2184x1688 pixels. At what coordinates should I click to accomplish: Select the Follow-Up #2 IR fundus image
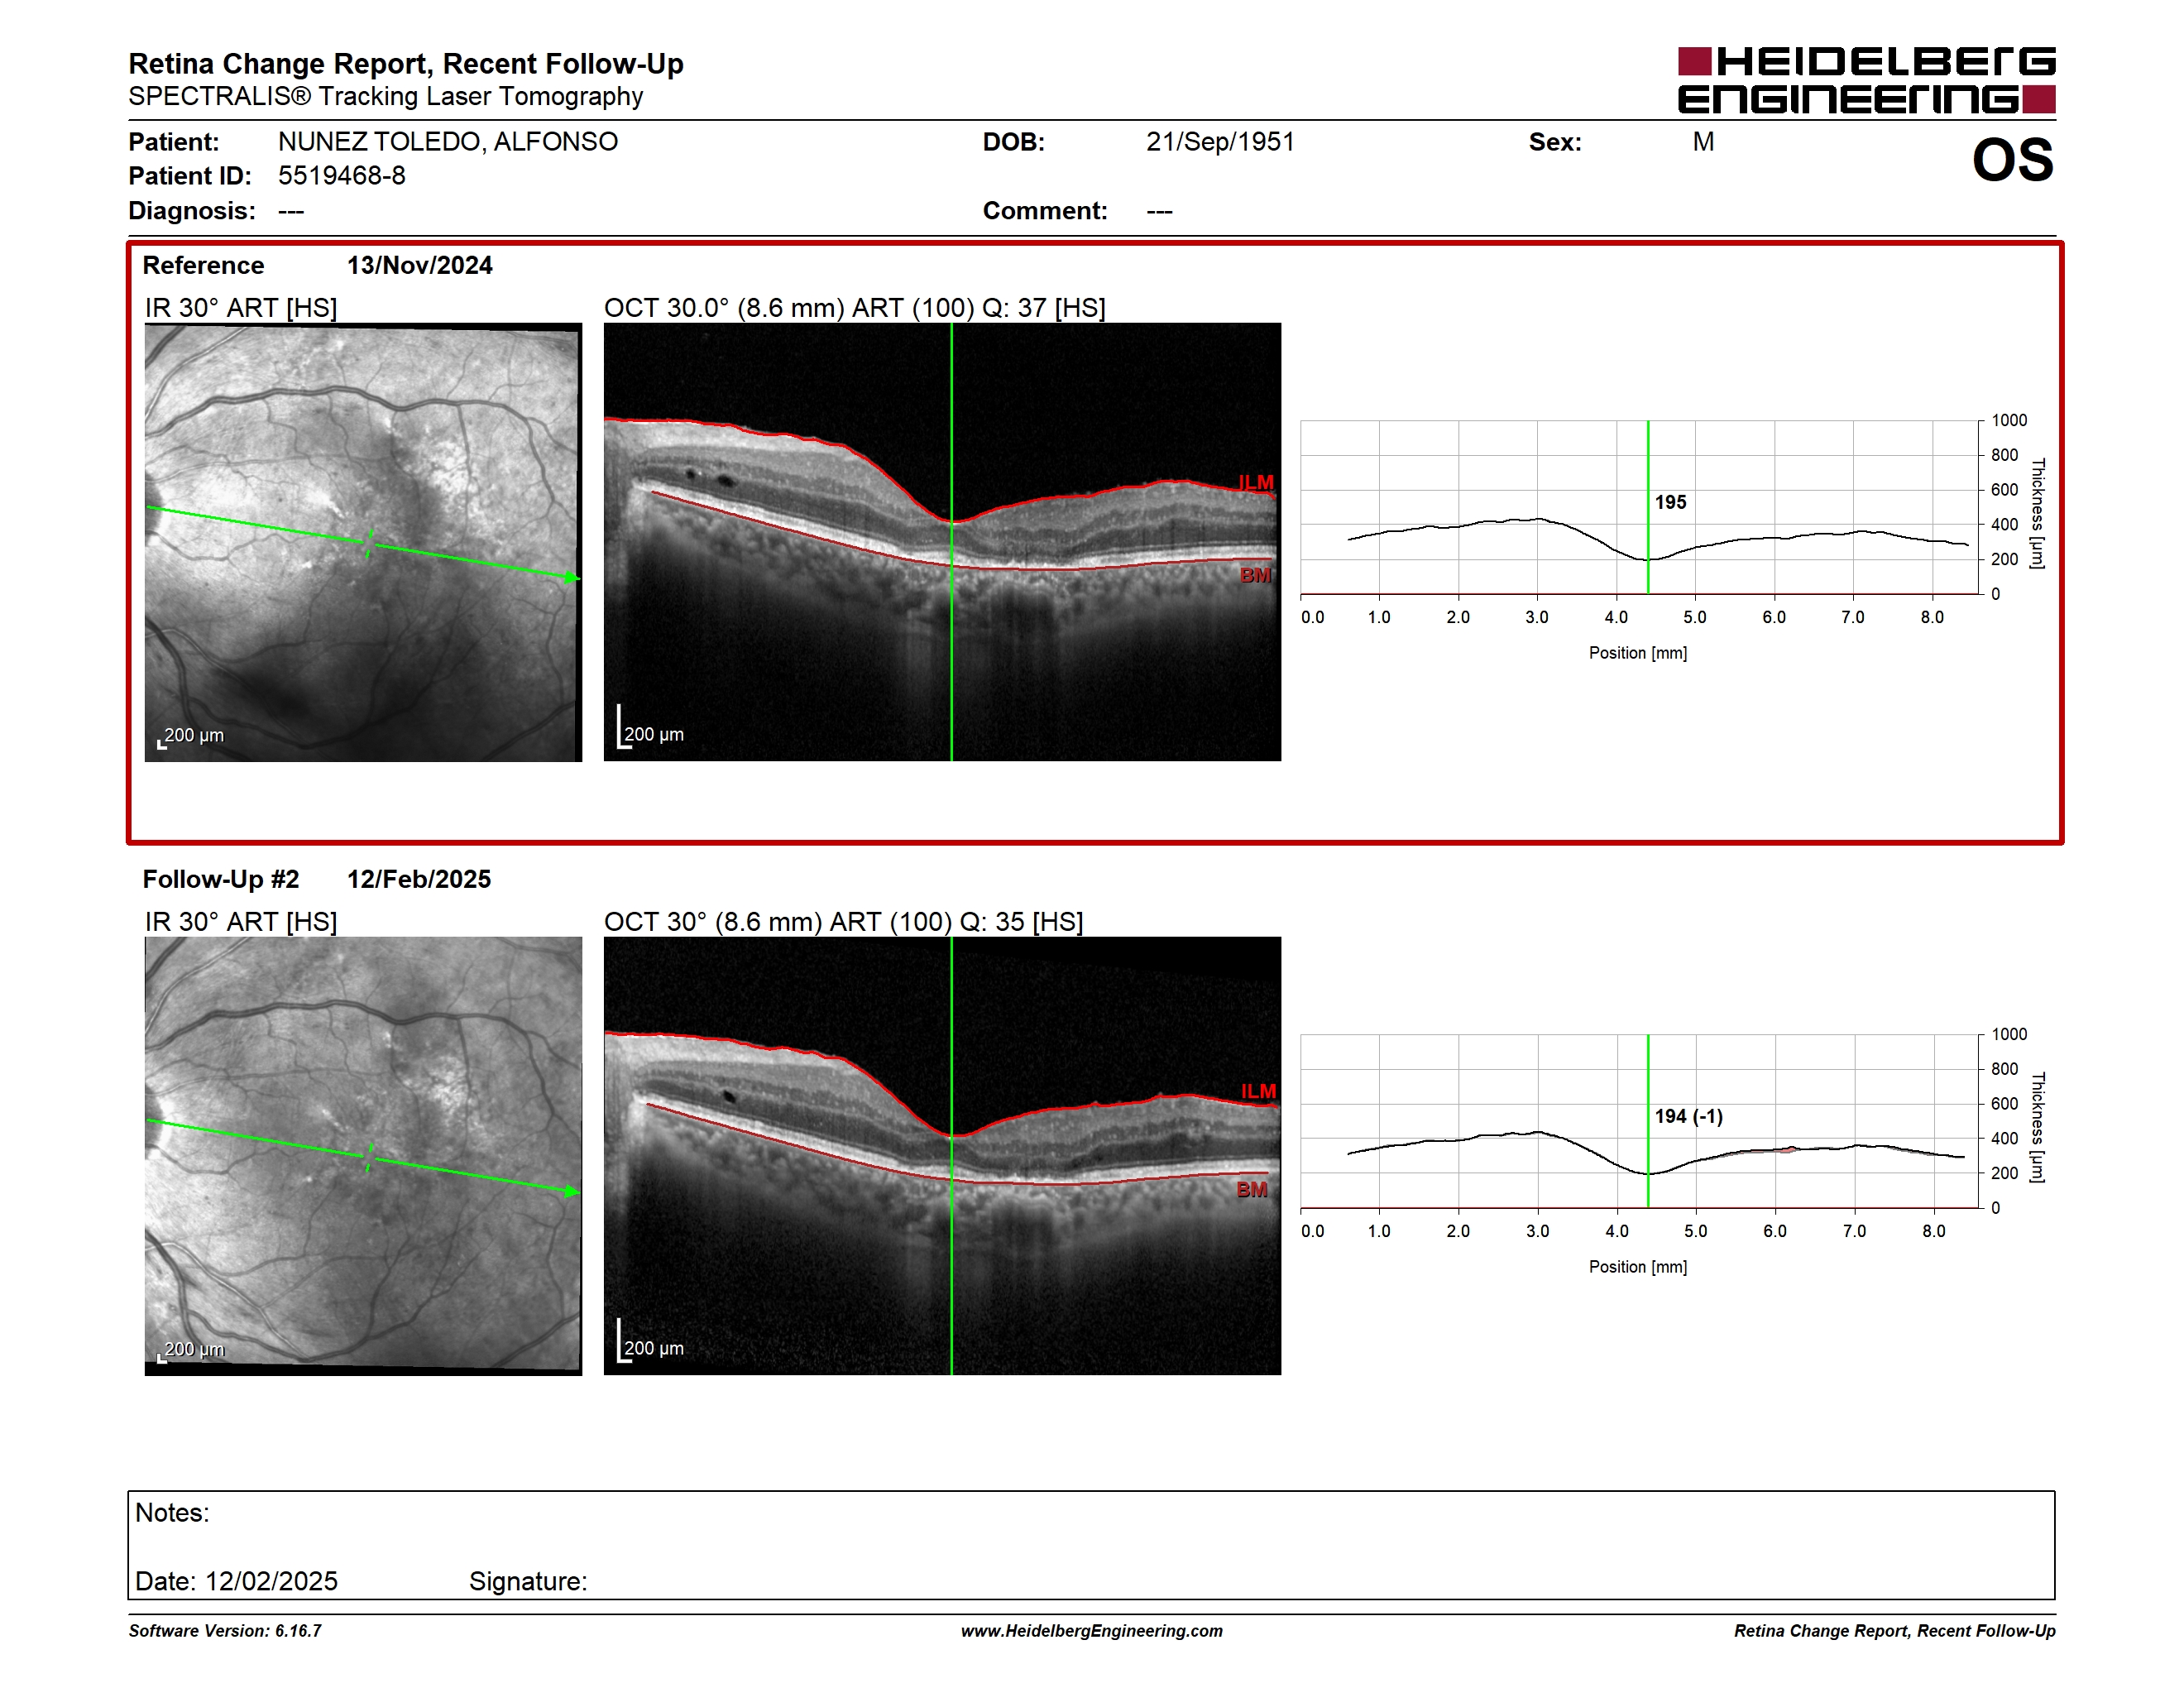(x=363, y=1156)
